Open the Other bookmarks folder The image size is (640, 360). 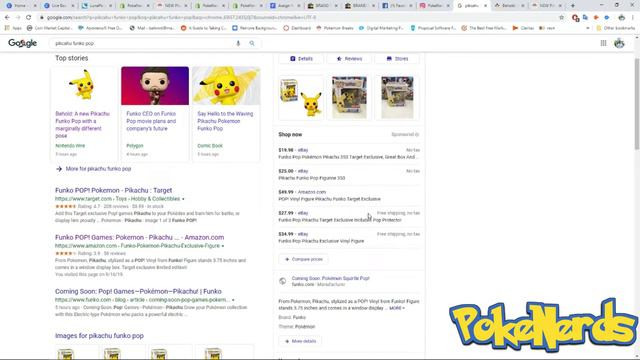click(616, 28)
